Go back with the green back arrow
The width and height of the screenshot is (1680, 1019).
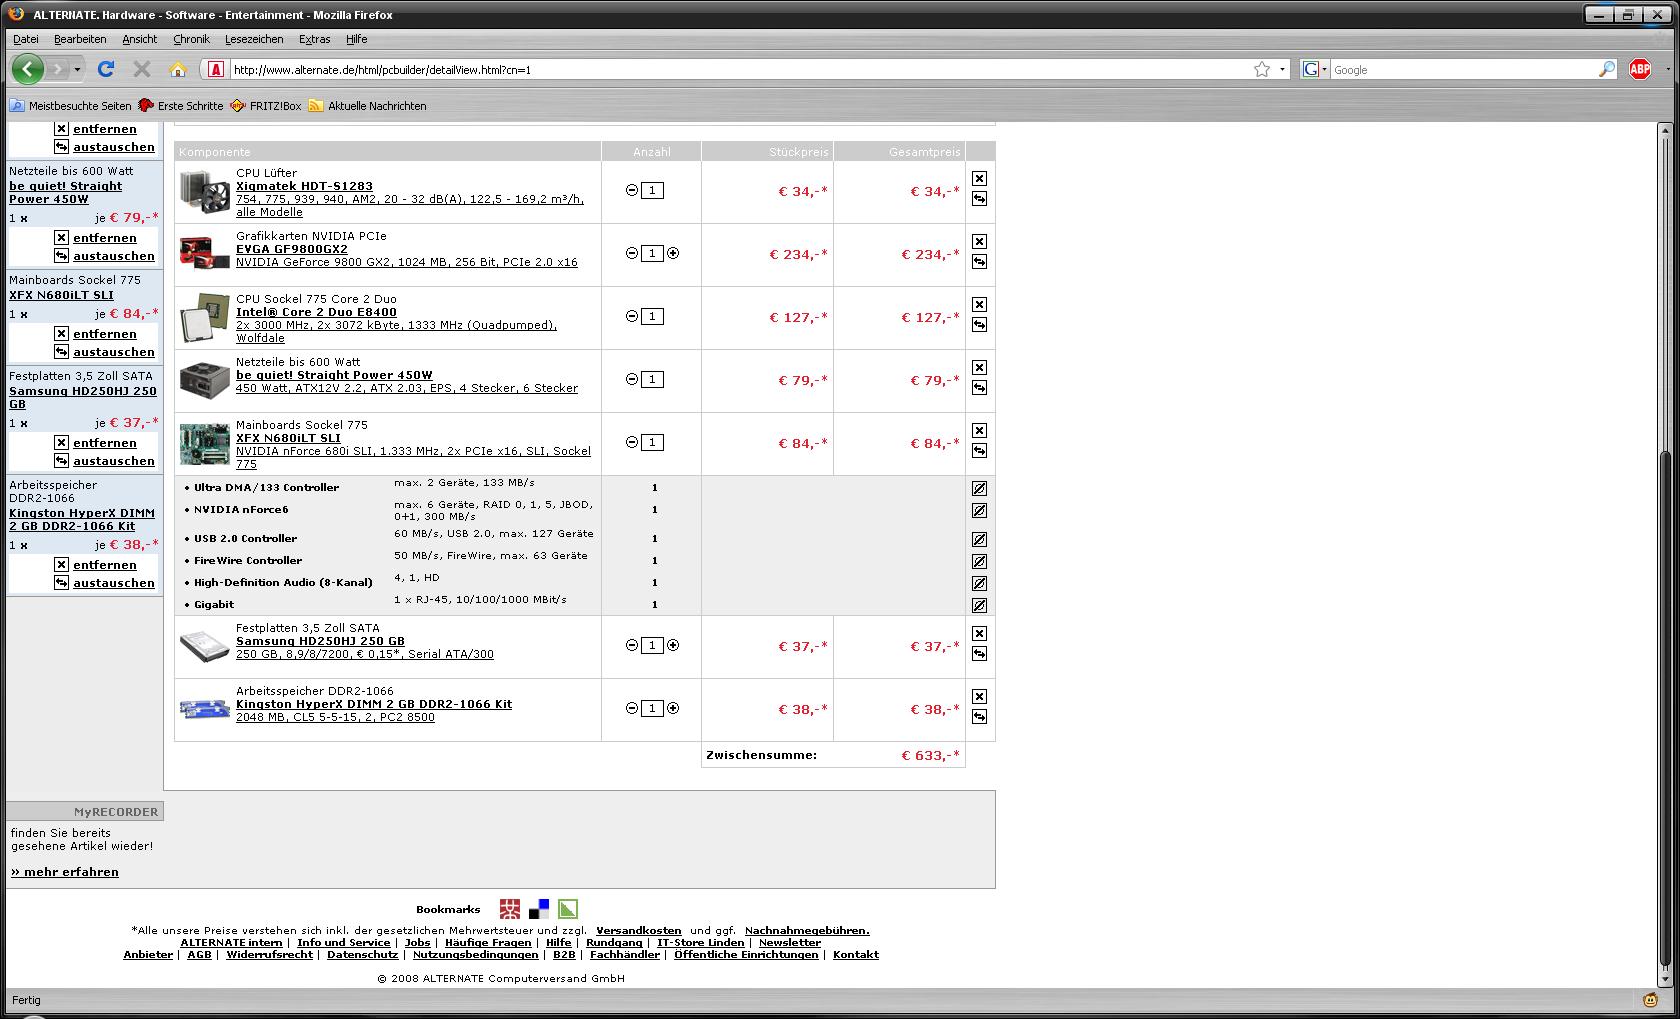(x=28, y=69)
